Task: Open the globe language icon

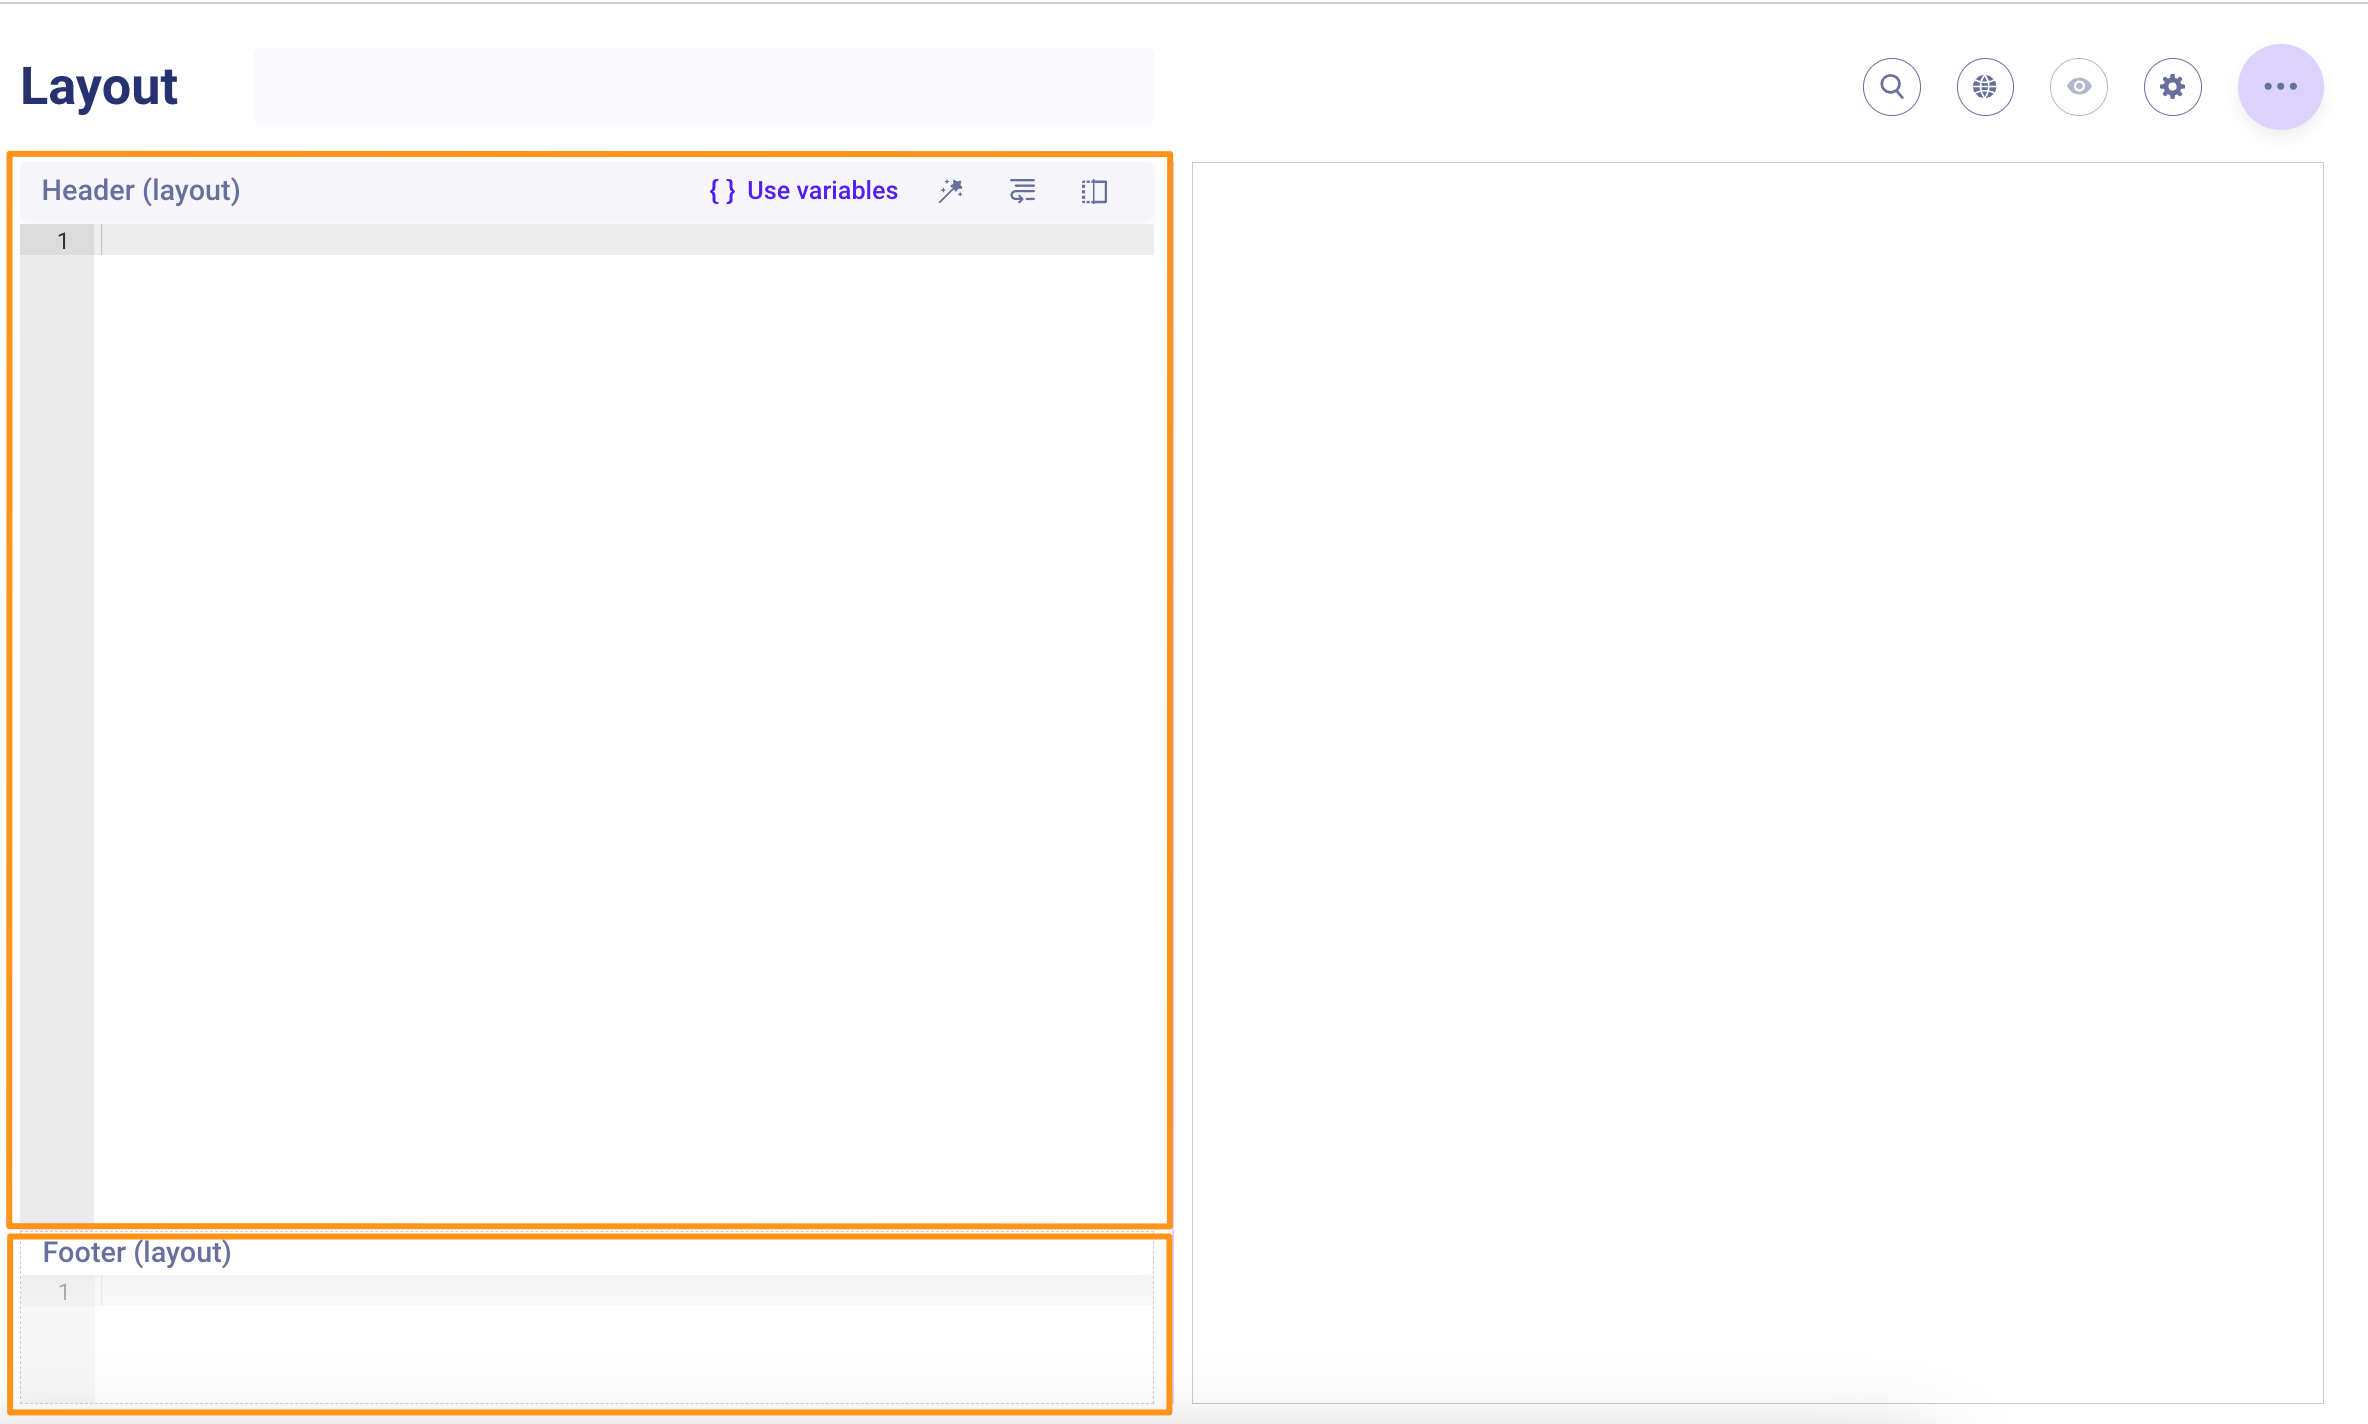Action: 1985,87
